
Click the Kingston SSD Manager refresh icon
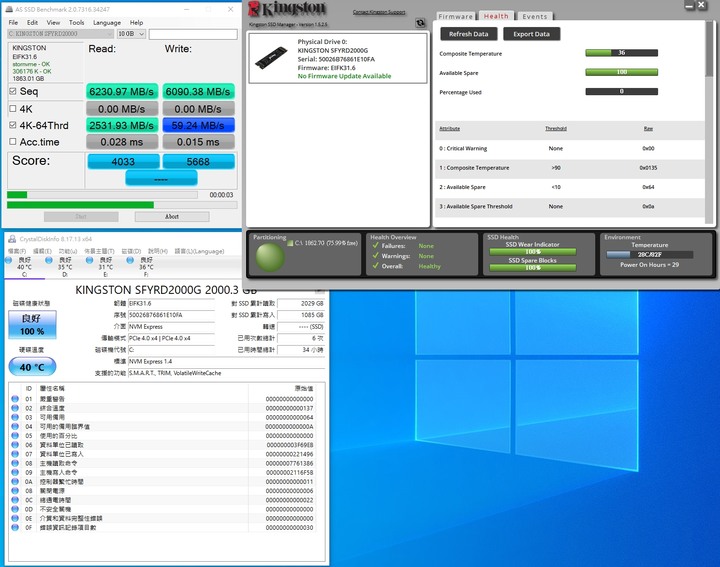(x=420, y=23)
